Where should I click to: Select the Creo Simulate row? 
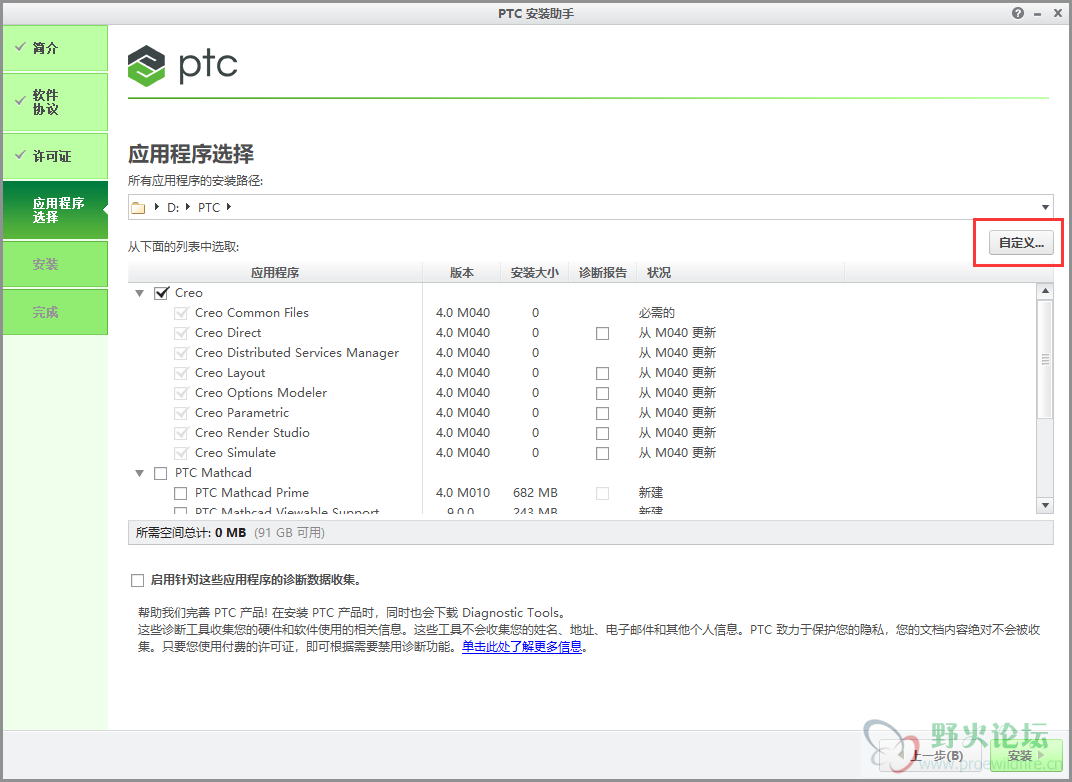tap(582, 453)
